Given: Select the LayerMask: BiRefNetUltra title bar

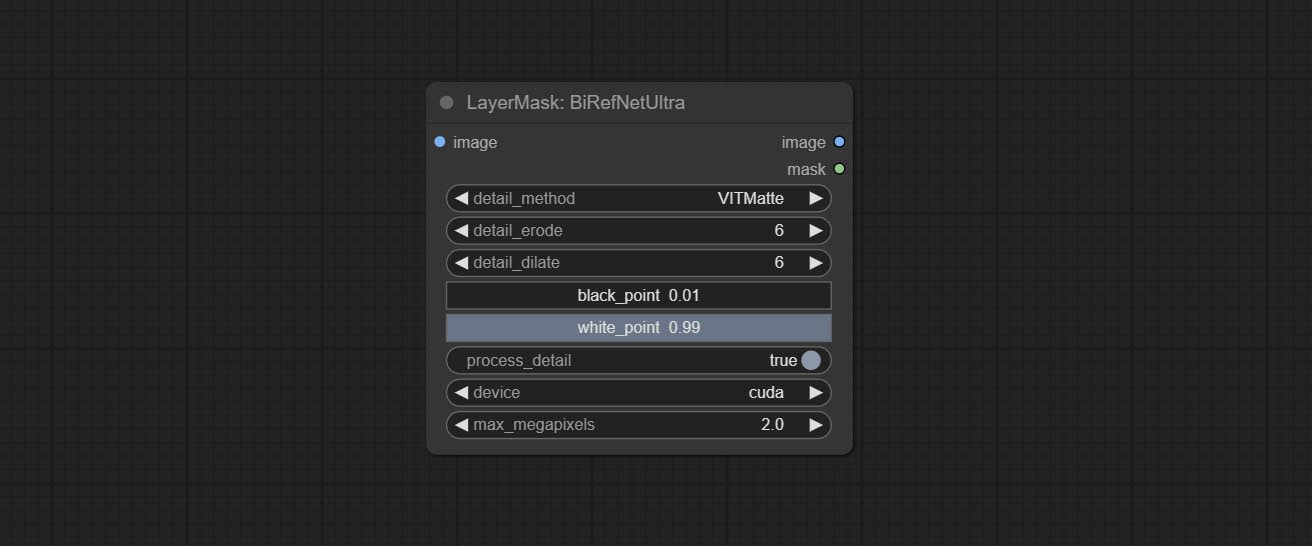Looking at the screenshot, I should [640, 103].
